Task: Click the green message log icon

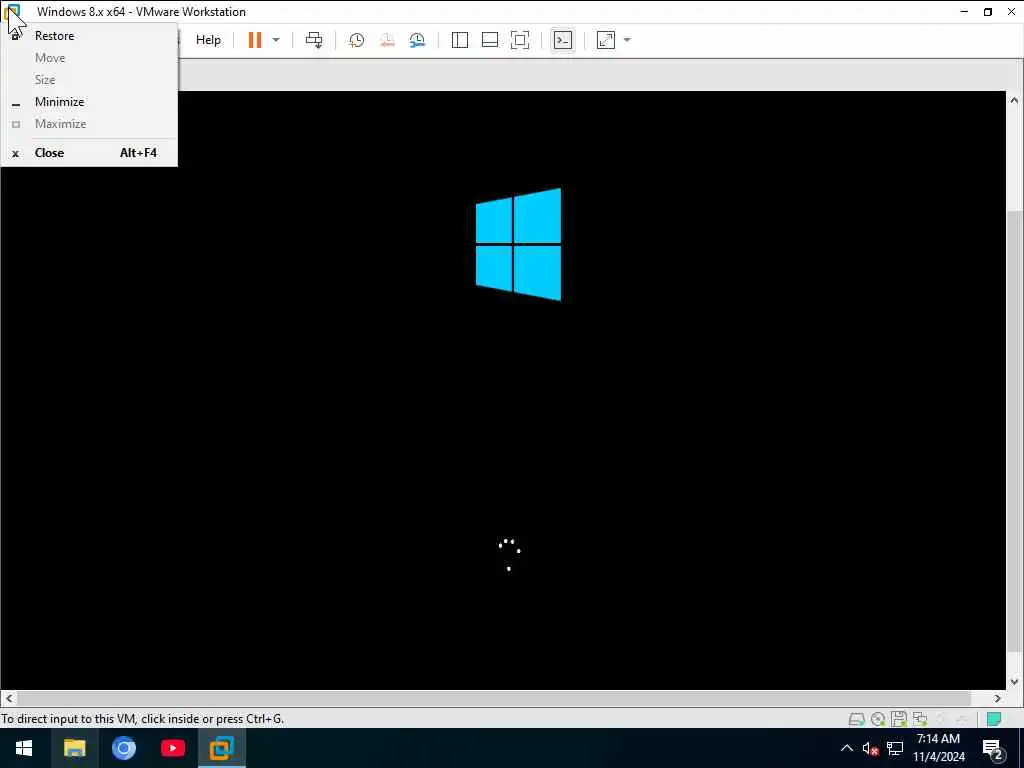Action: tap(994, 719)
